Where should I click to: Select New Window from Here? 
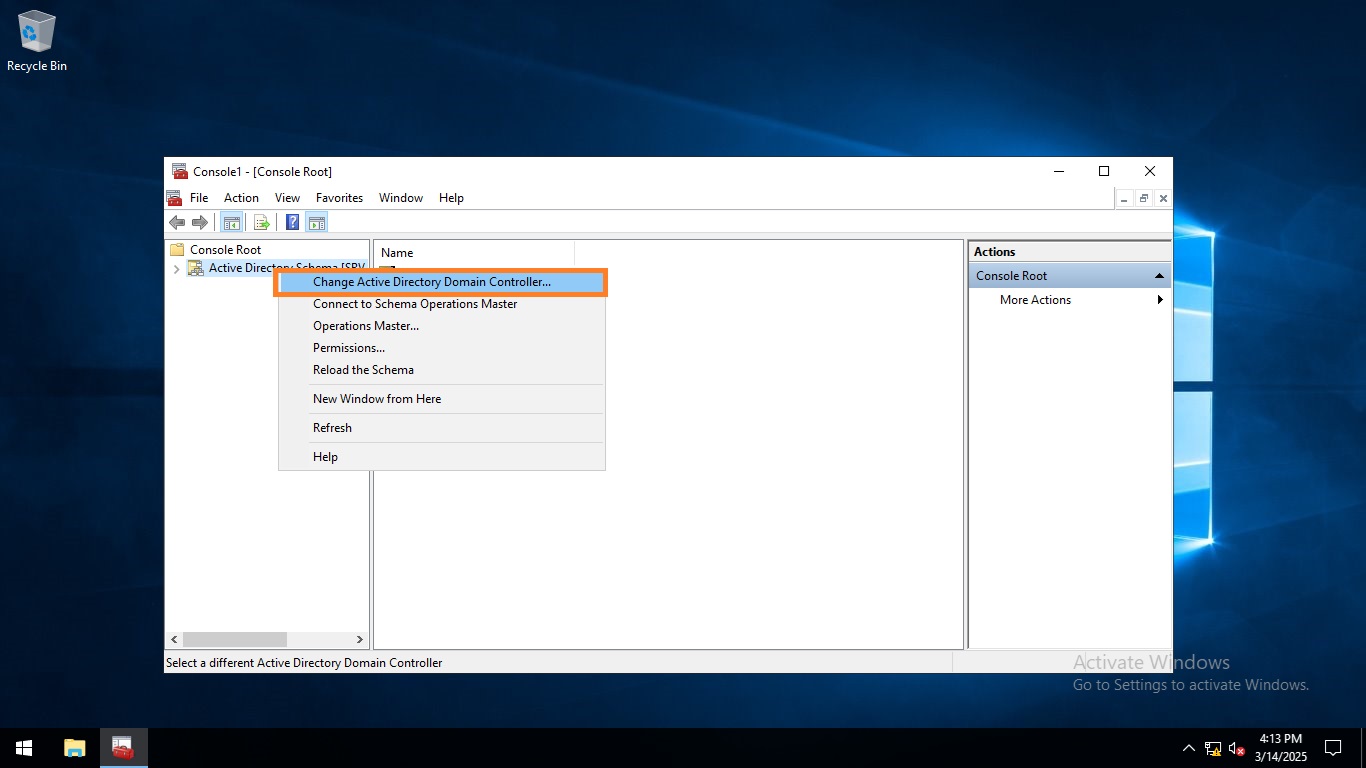(441, 399)
